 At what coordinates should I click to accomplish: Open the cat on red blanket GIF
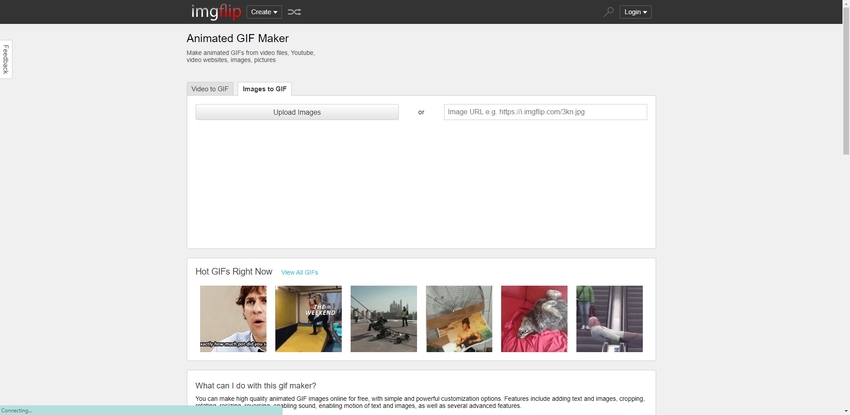[534, 319]
